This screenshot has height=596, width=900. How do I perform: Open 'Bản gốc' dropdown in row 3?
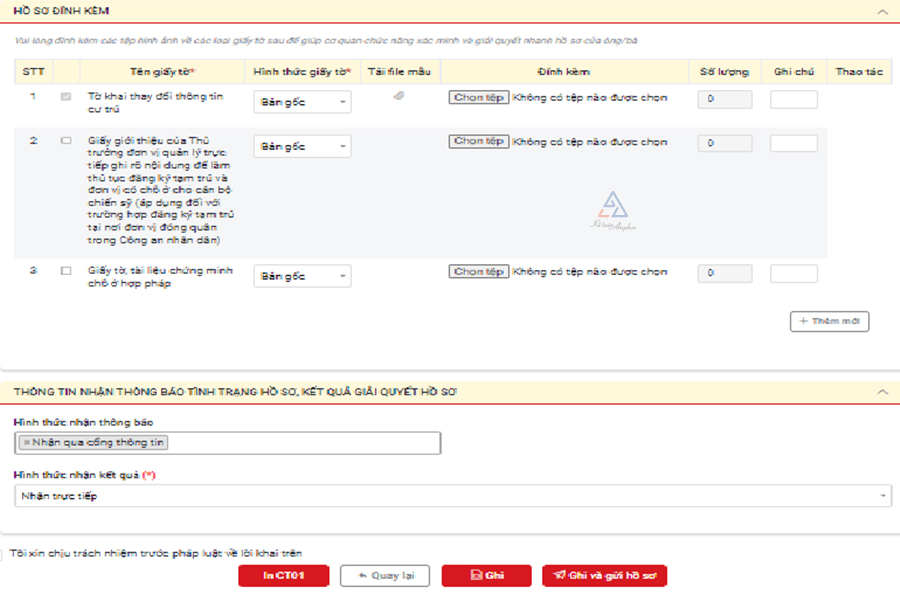coord(302,277)
